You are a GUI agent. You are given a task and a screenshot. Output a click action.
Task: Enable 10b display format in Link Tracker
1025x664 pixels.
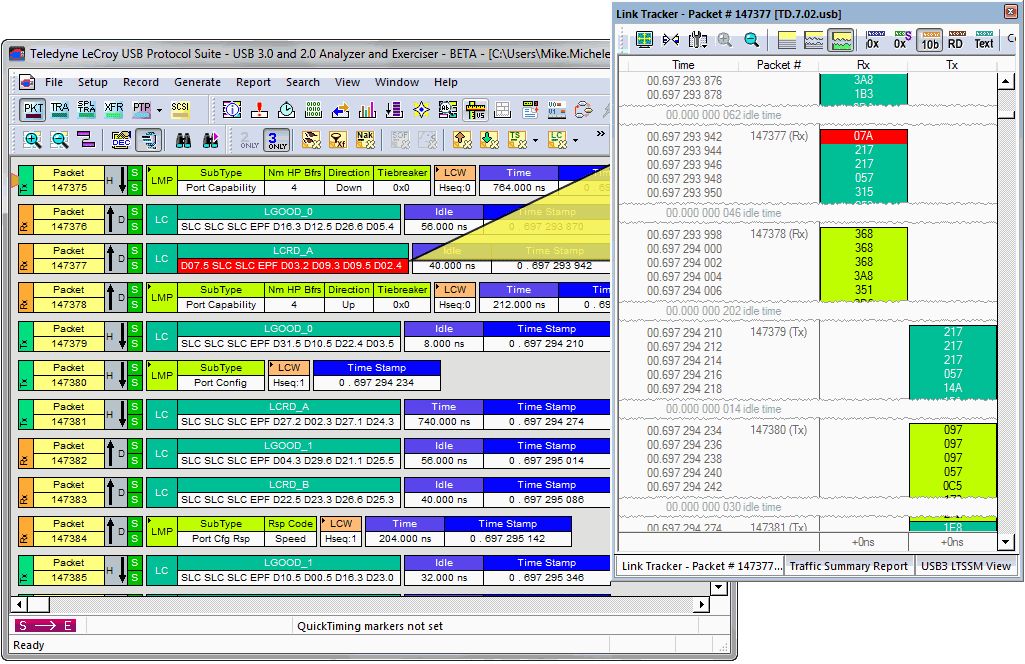(929, 40)
